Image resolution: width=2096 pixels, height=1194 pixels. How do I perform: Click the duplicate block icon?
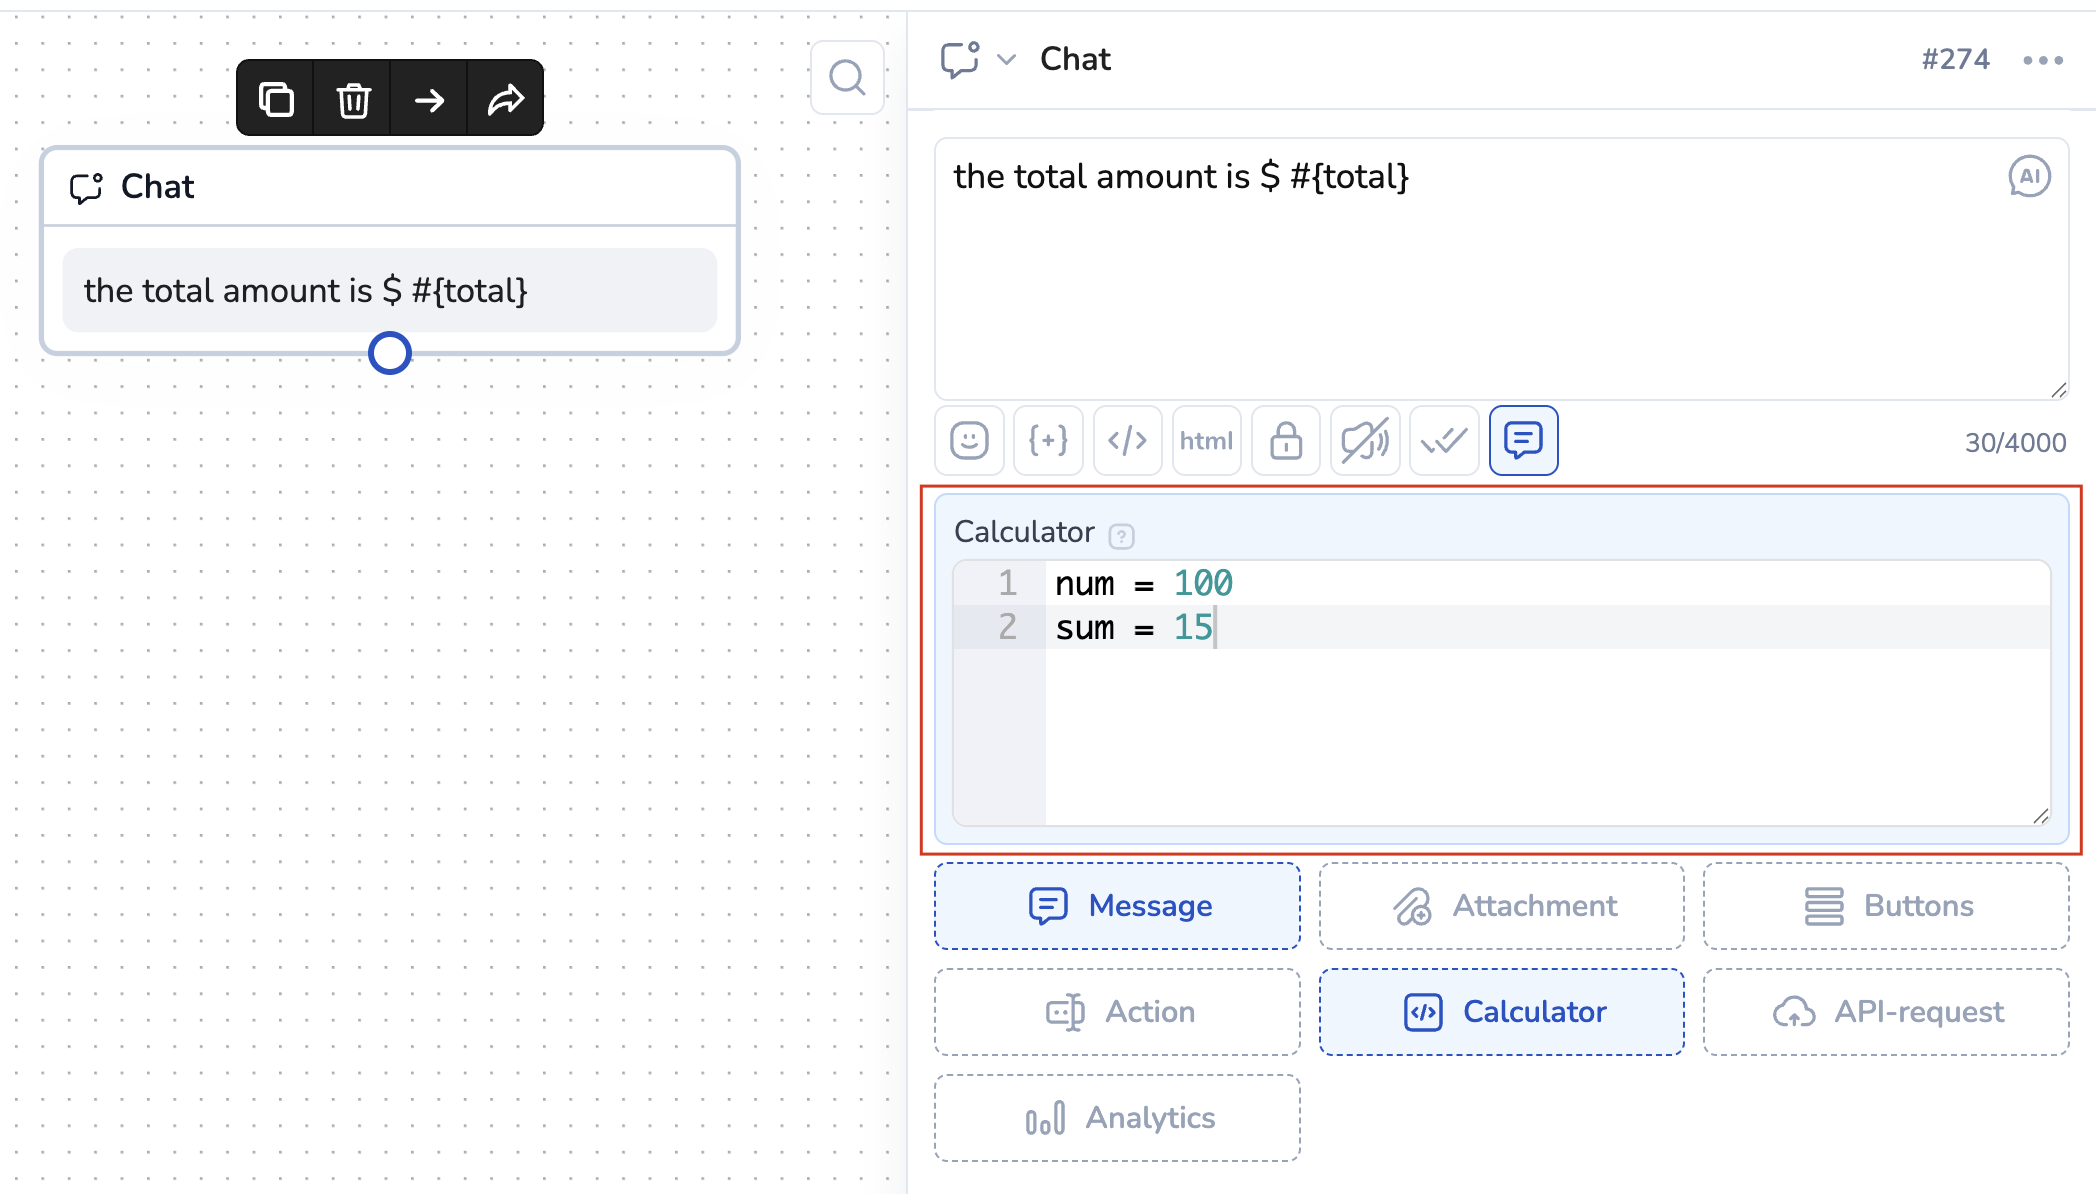coord(276,99)
